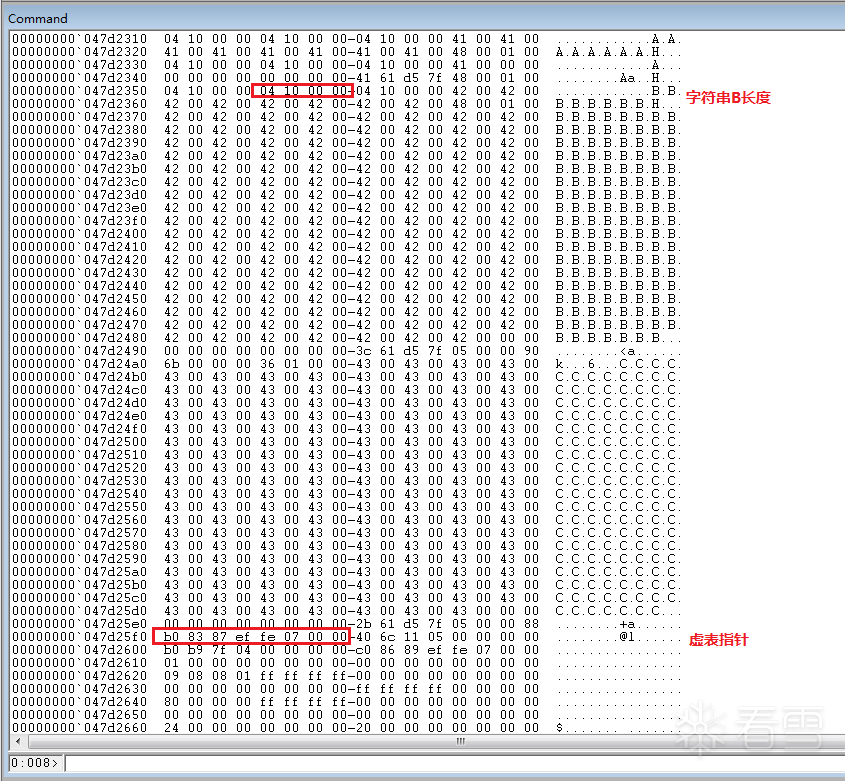The height and width of the screenshot is (781, 845).
Task: Select address 00000000`047d25f0
Action: pyautogui.click(x=79, y=637)
